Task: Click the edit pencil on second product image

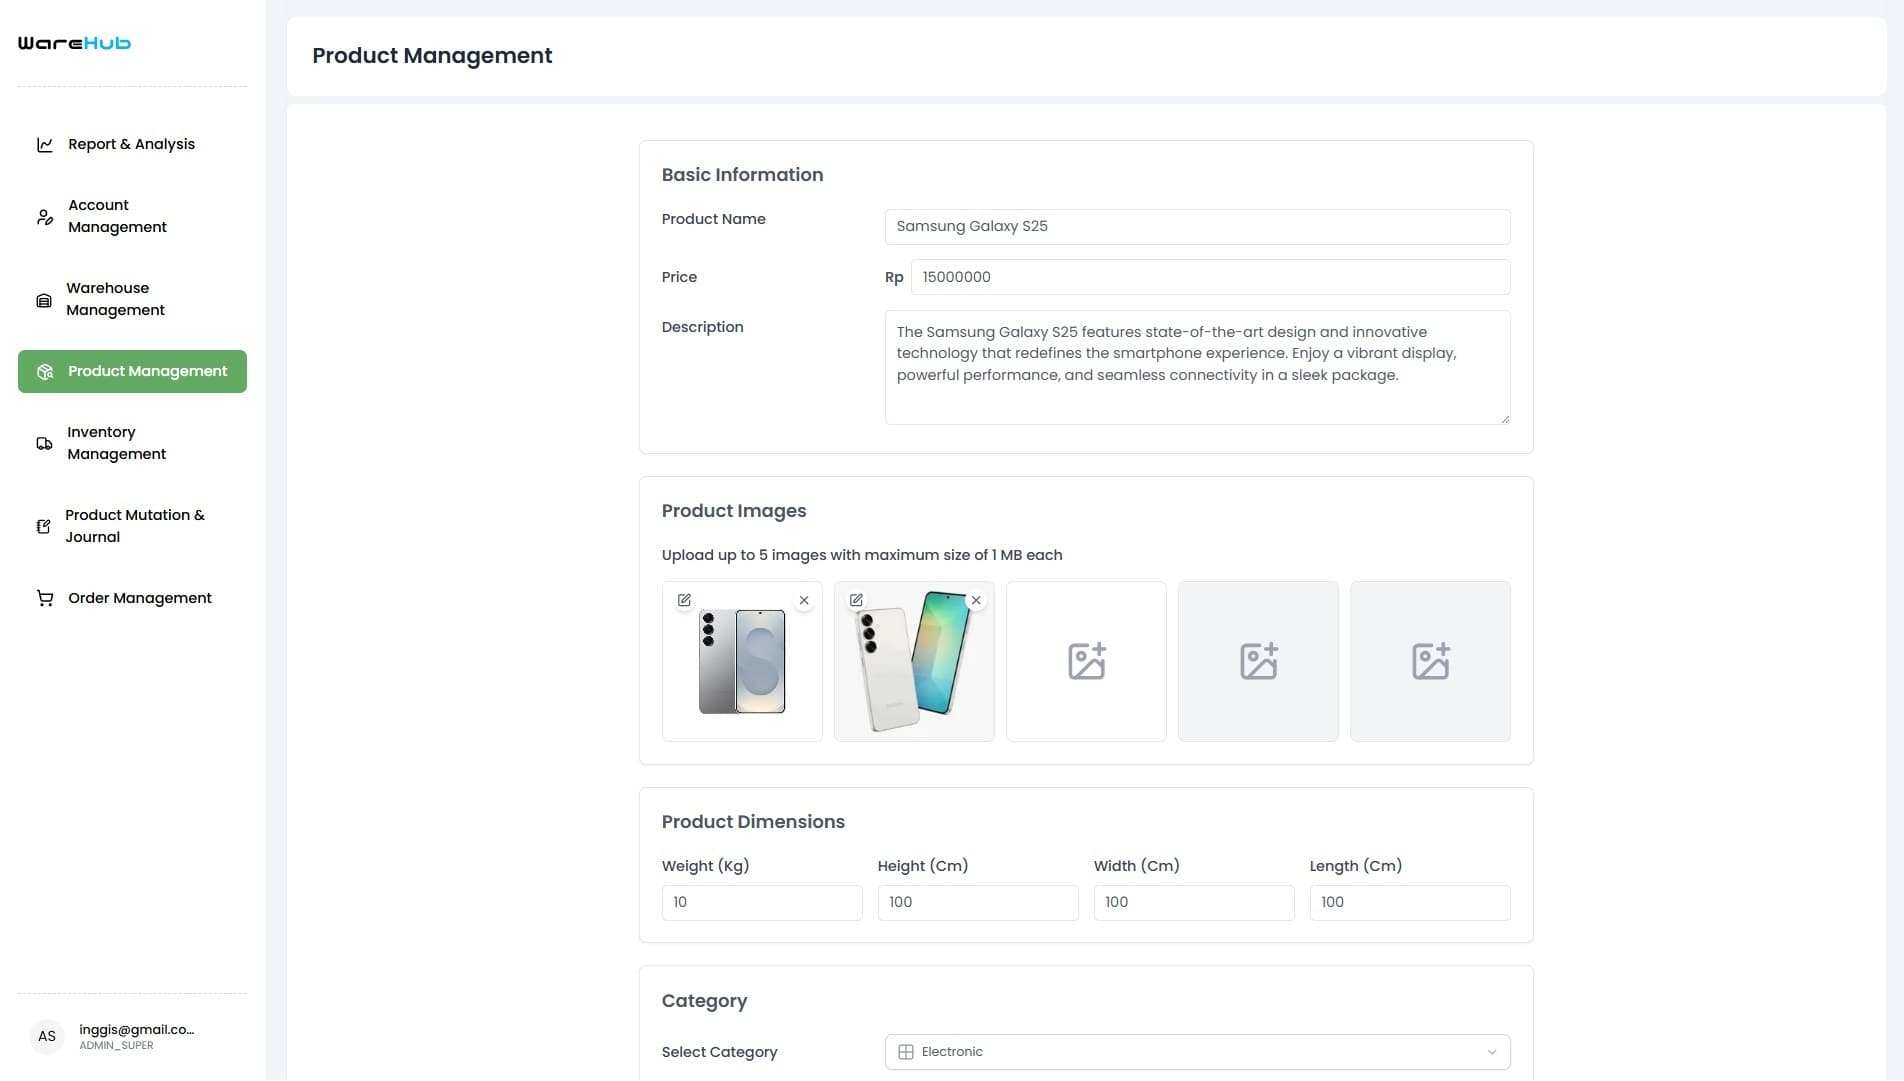Action: tap(856, 600)
